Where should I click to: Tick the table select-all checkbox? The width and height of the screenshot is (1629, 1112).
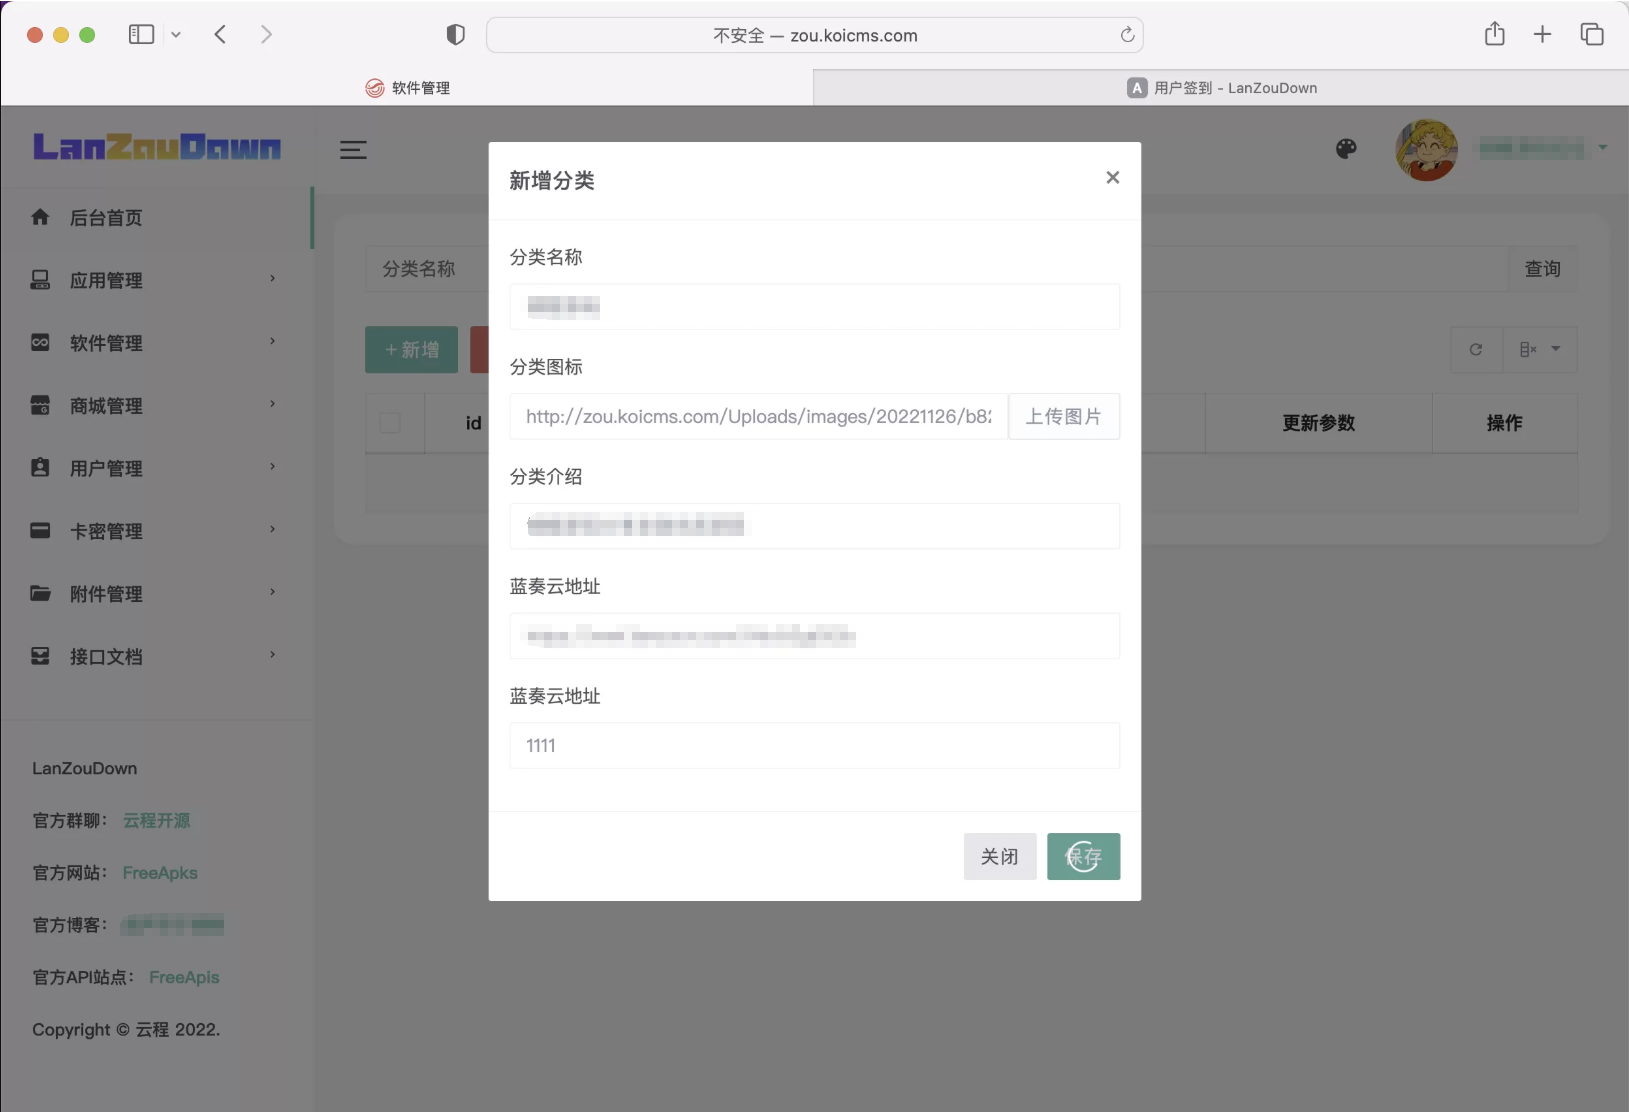point(390,423)
